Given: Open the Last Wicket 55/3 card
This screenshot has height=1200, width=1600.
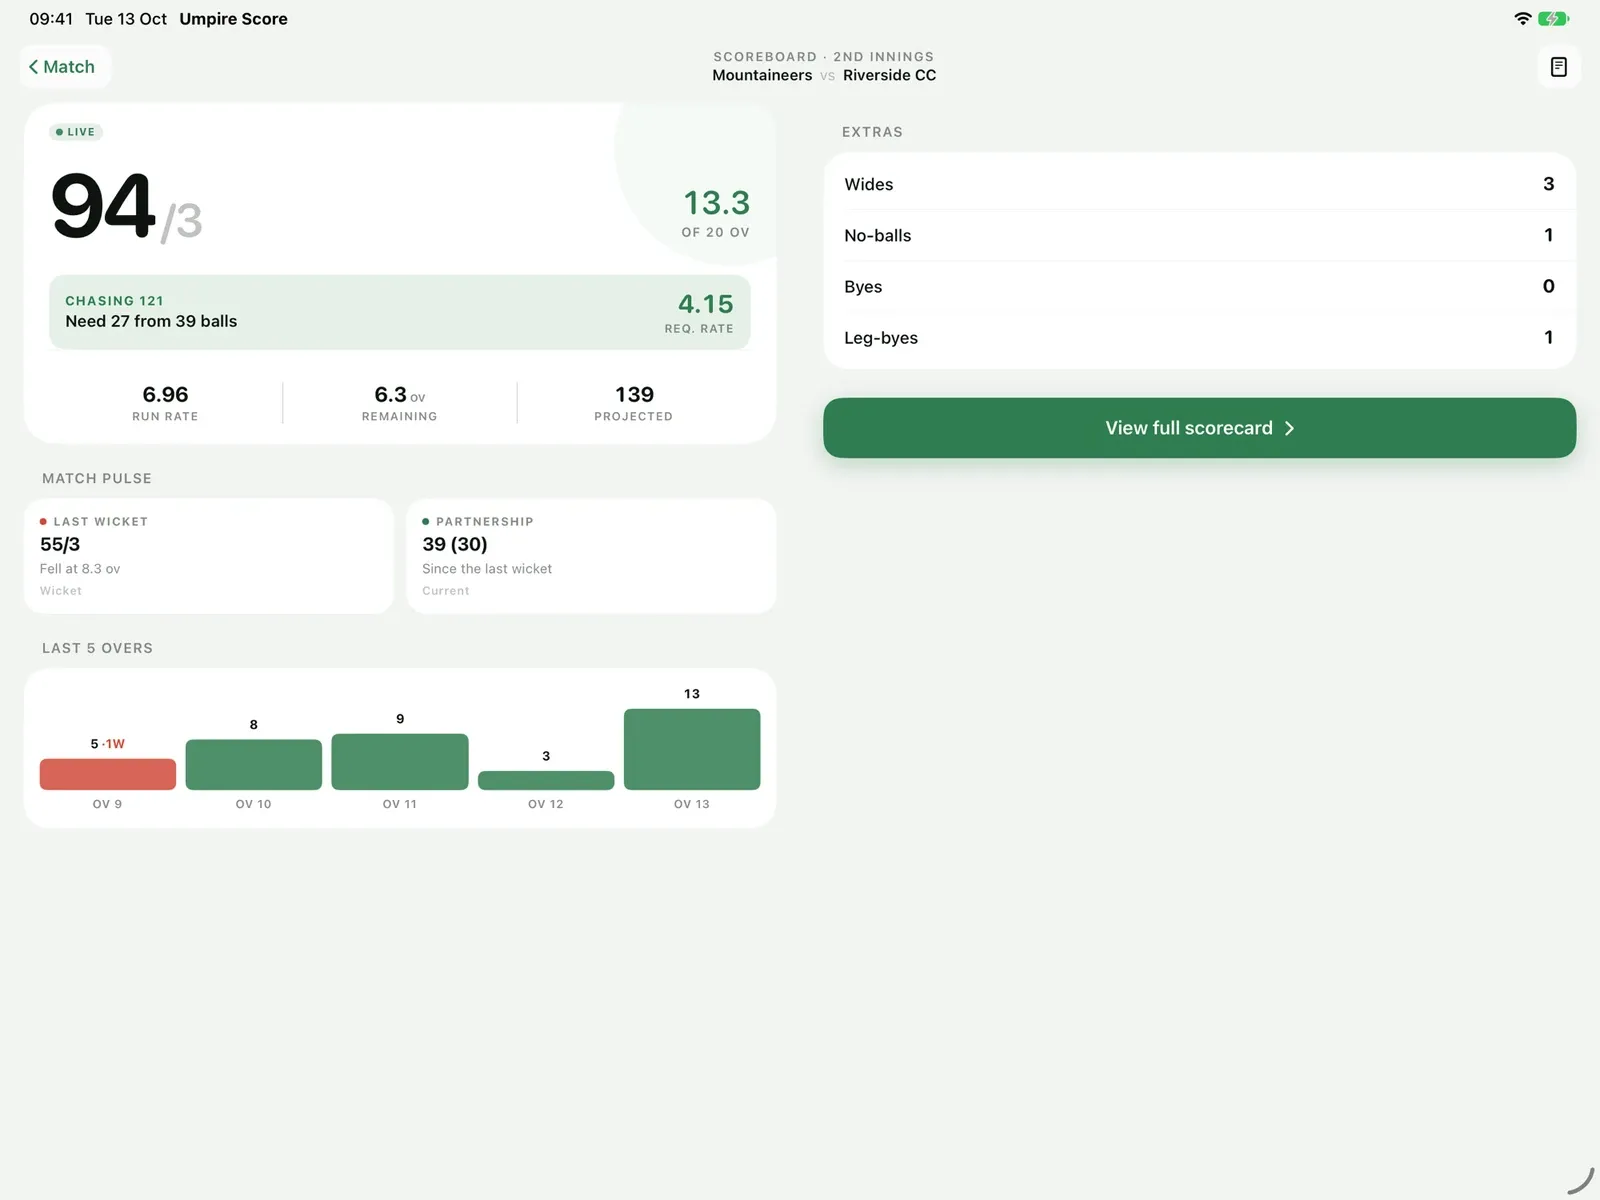Looking at the screenshot, I should point(208,556).
